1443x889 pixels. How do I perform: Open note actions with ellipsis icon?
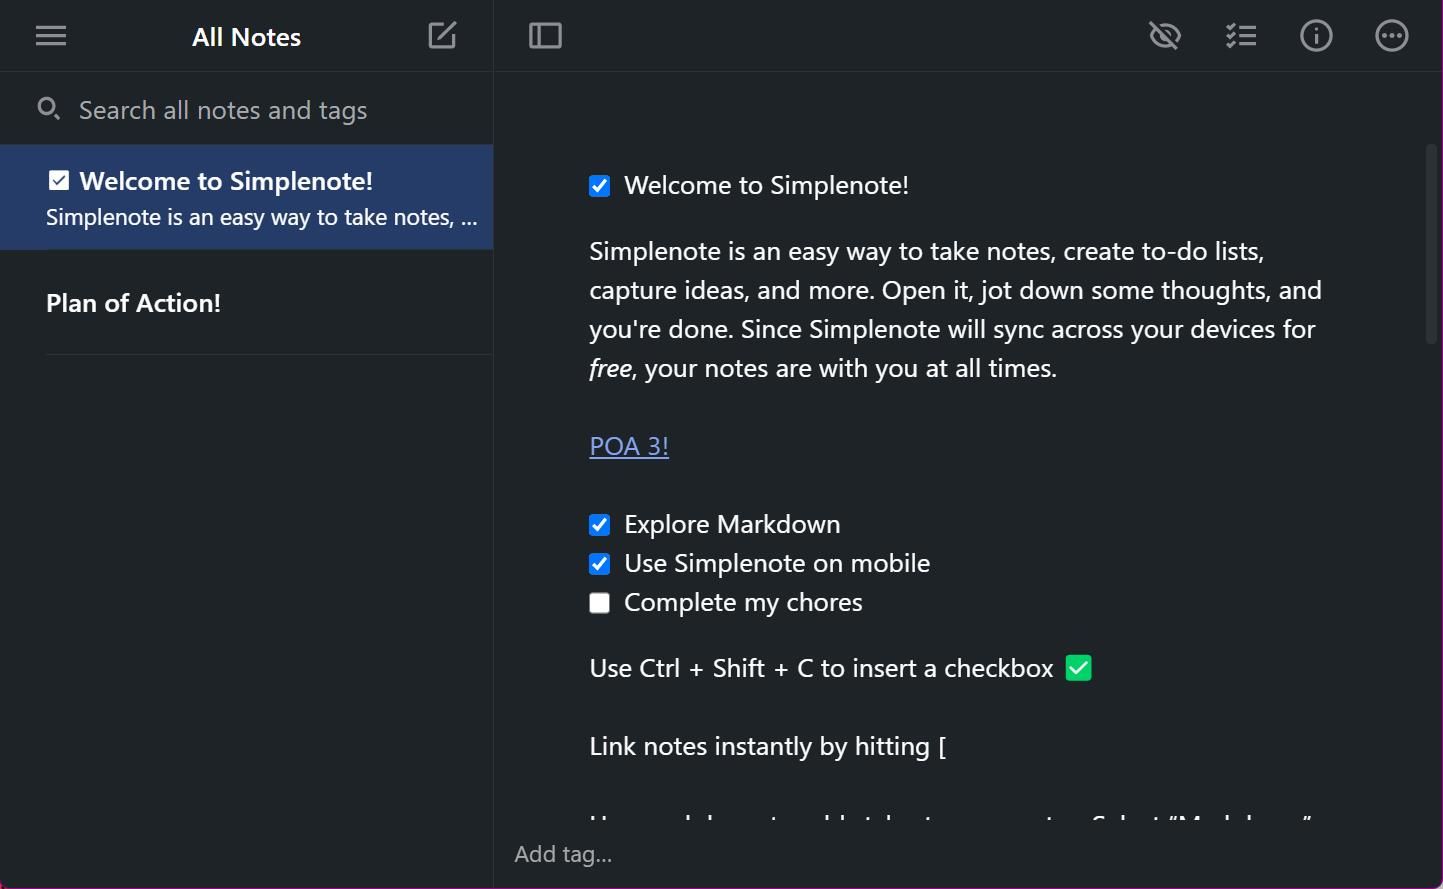[x=1391, y=35]
